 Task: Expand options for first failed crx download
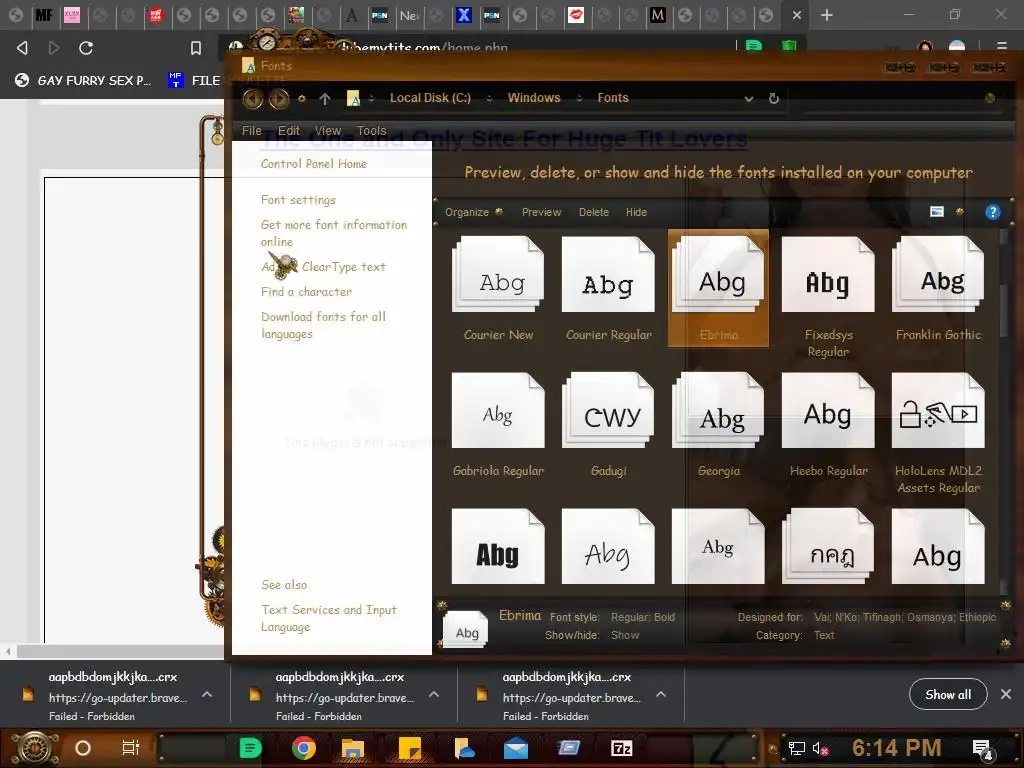207,695
